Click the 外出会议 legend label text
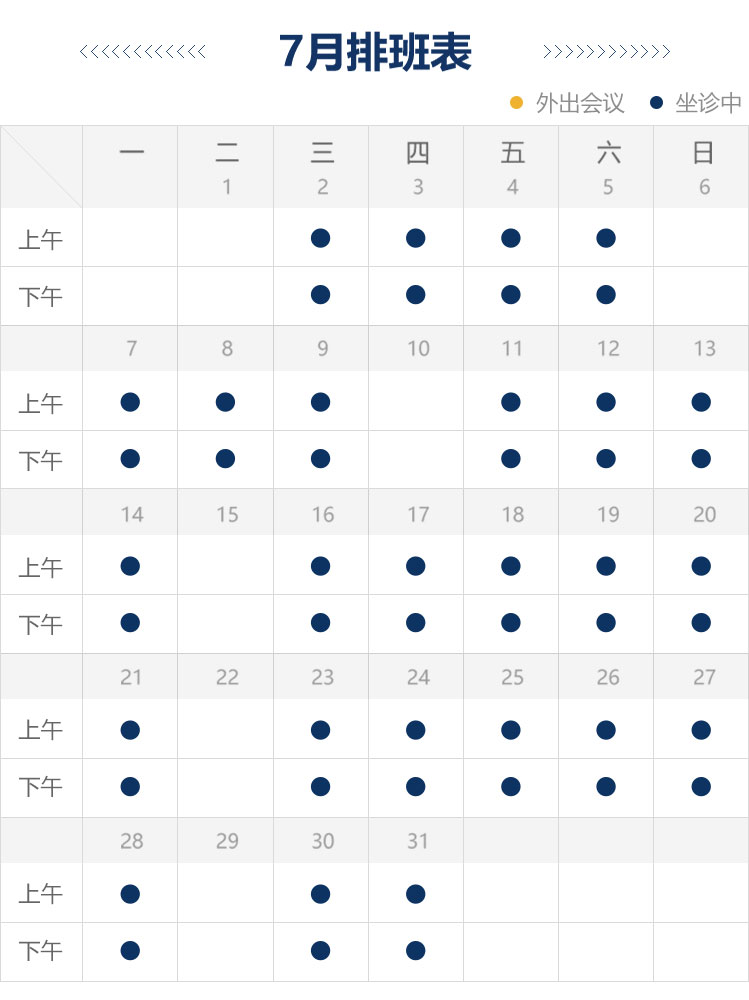 click(580, 103)
